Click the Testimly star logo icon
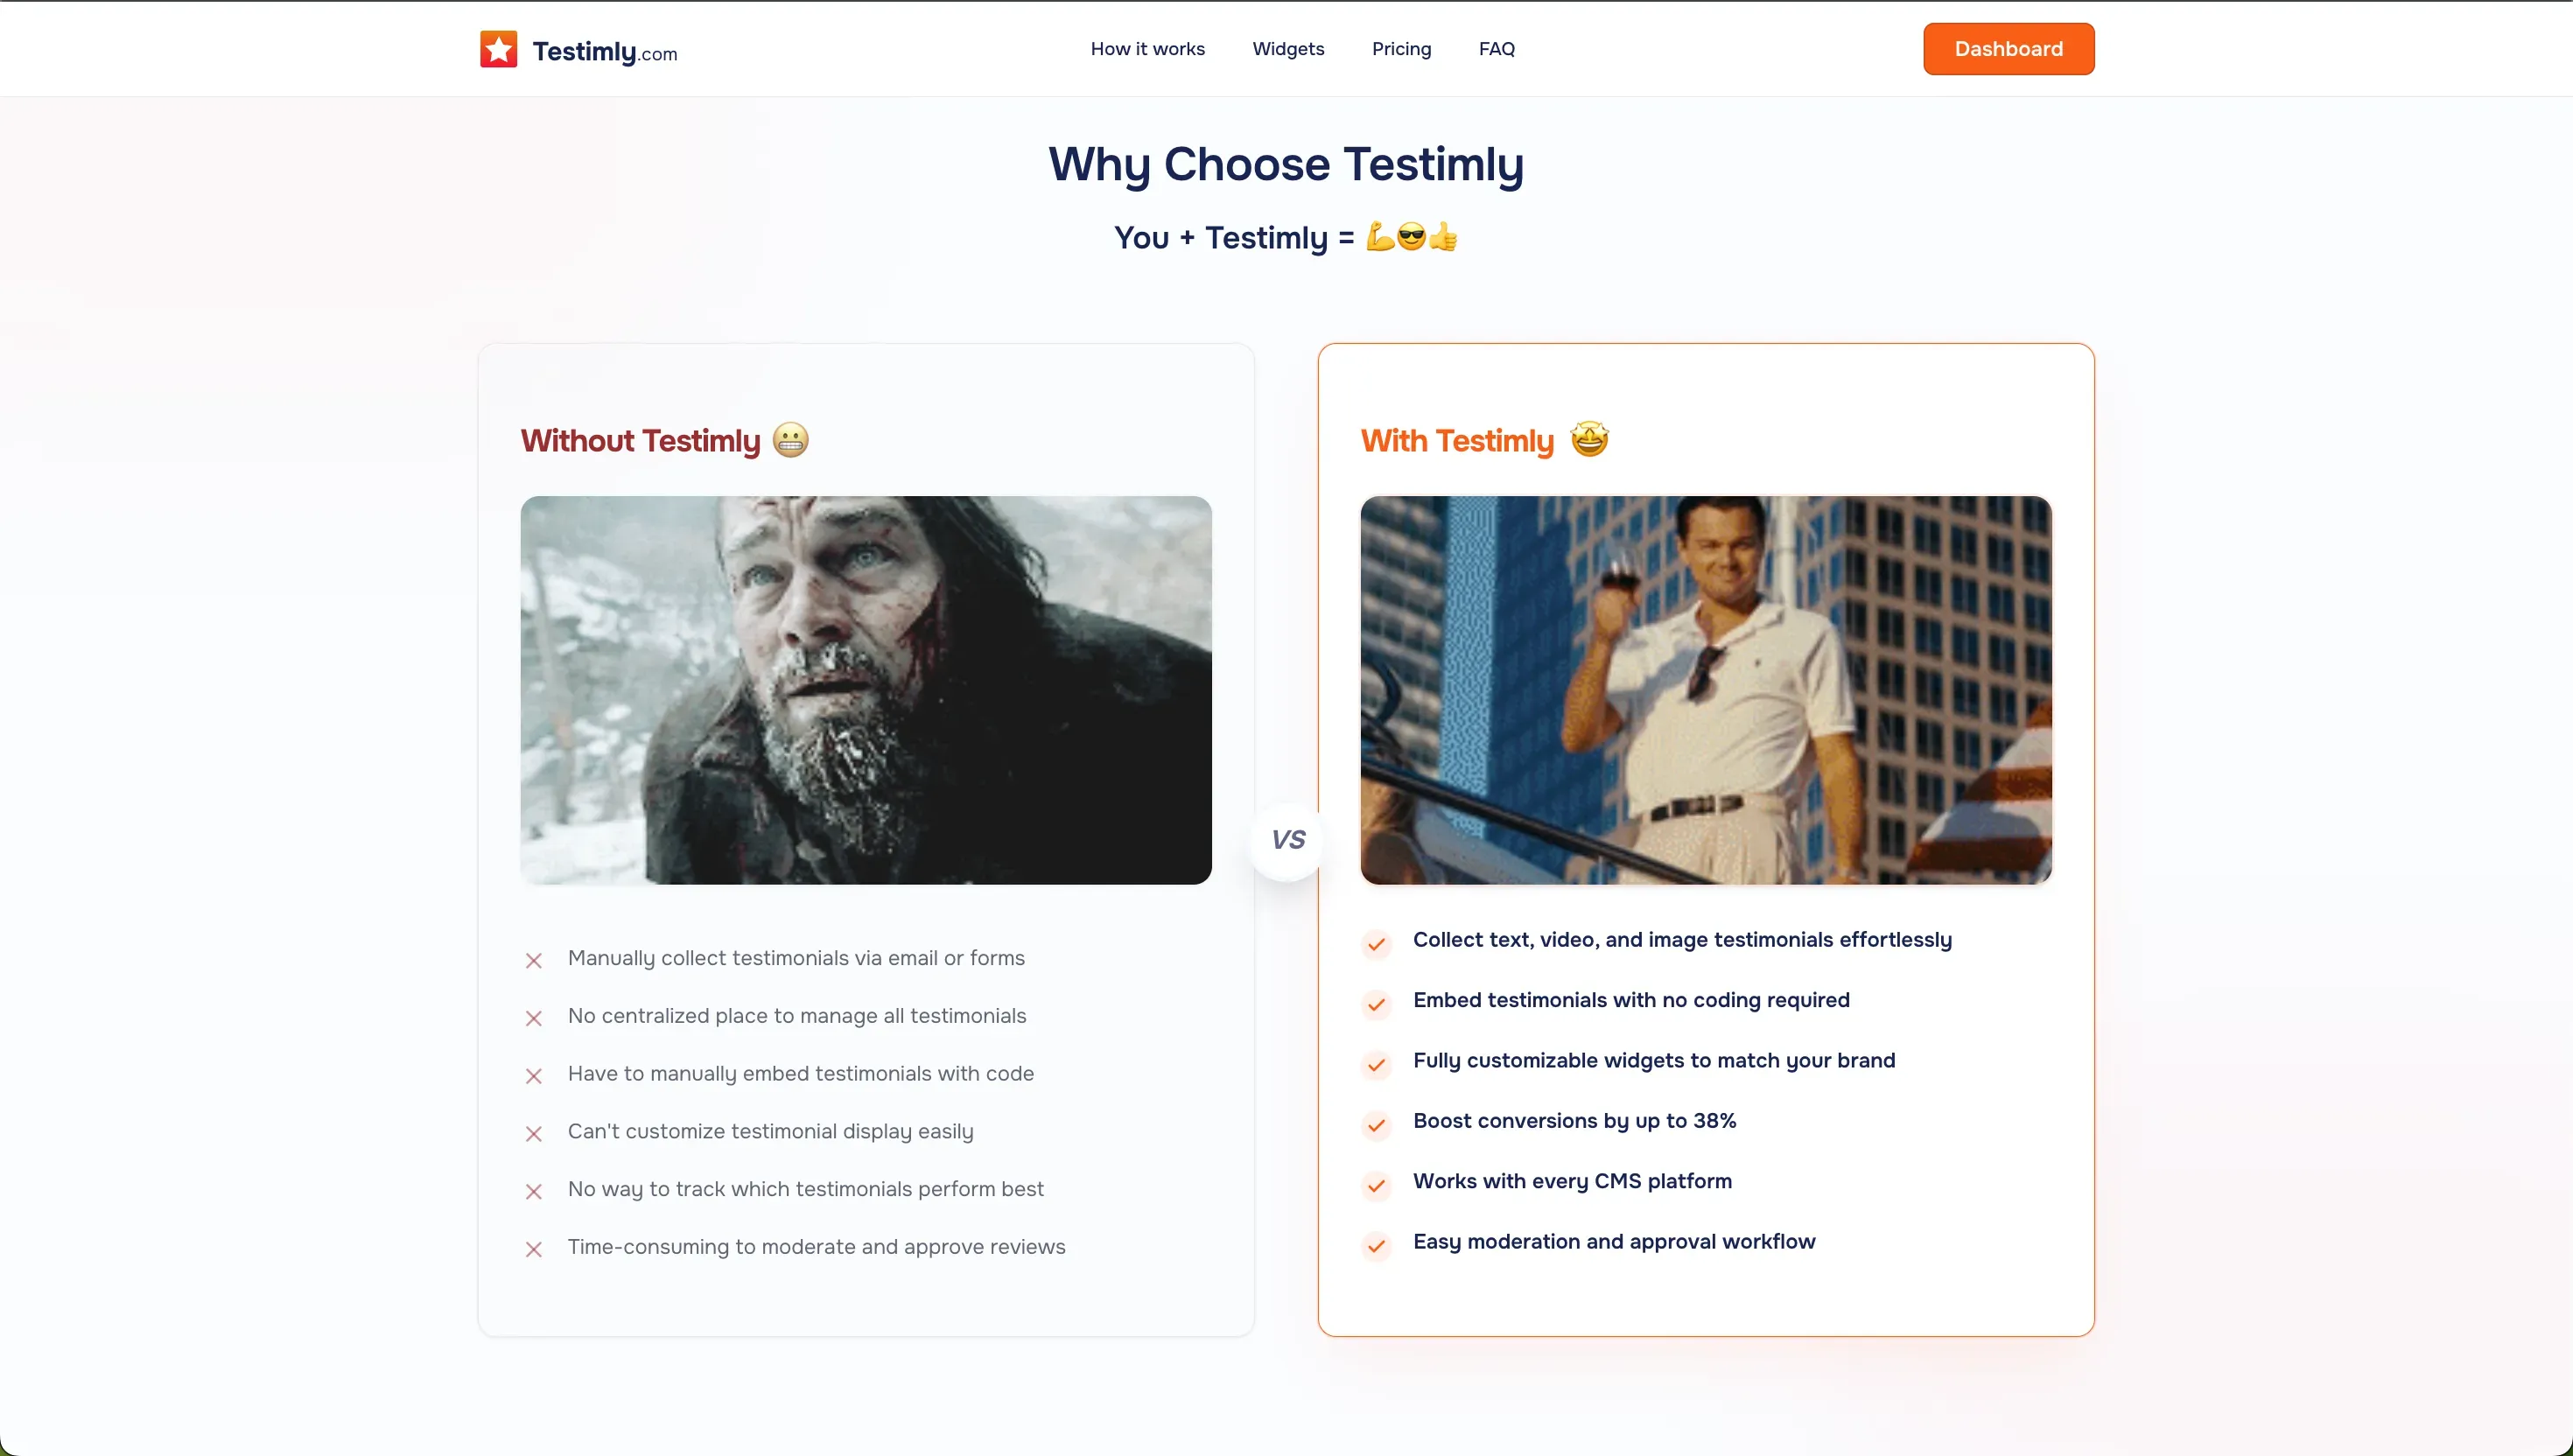Image resolution: width=2573 pixels, height=1456 pixels. pyautogui.click(x=498, y=49)
